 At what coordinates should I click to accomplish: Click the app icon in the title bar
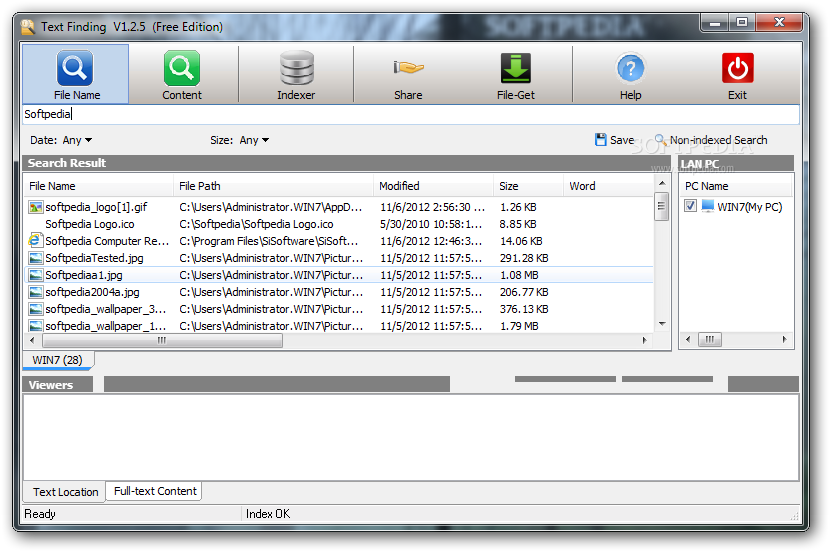coord(28,26)
